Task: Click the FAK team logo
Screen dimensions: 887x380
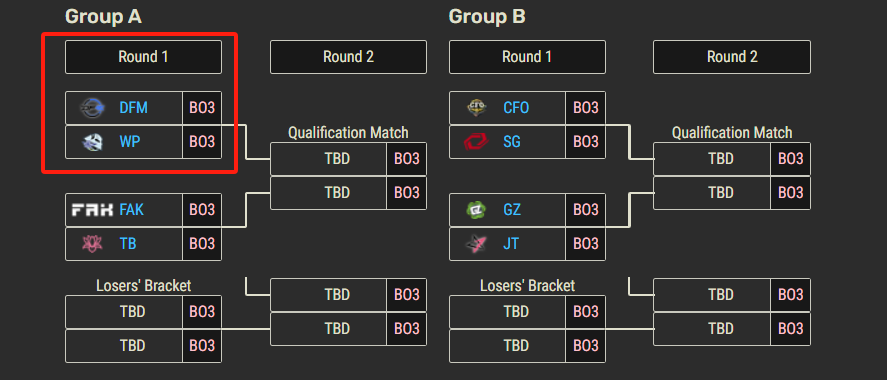Action: point(92,210)
